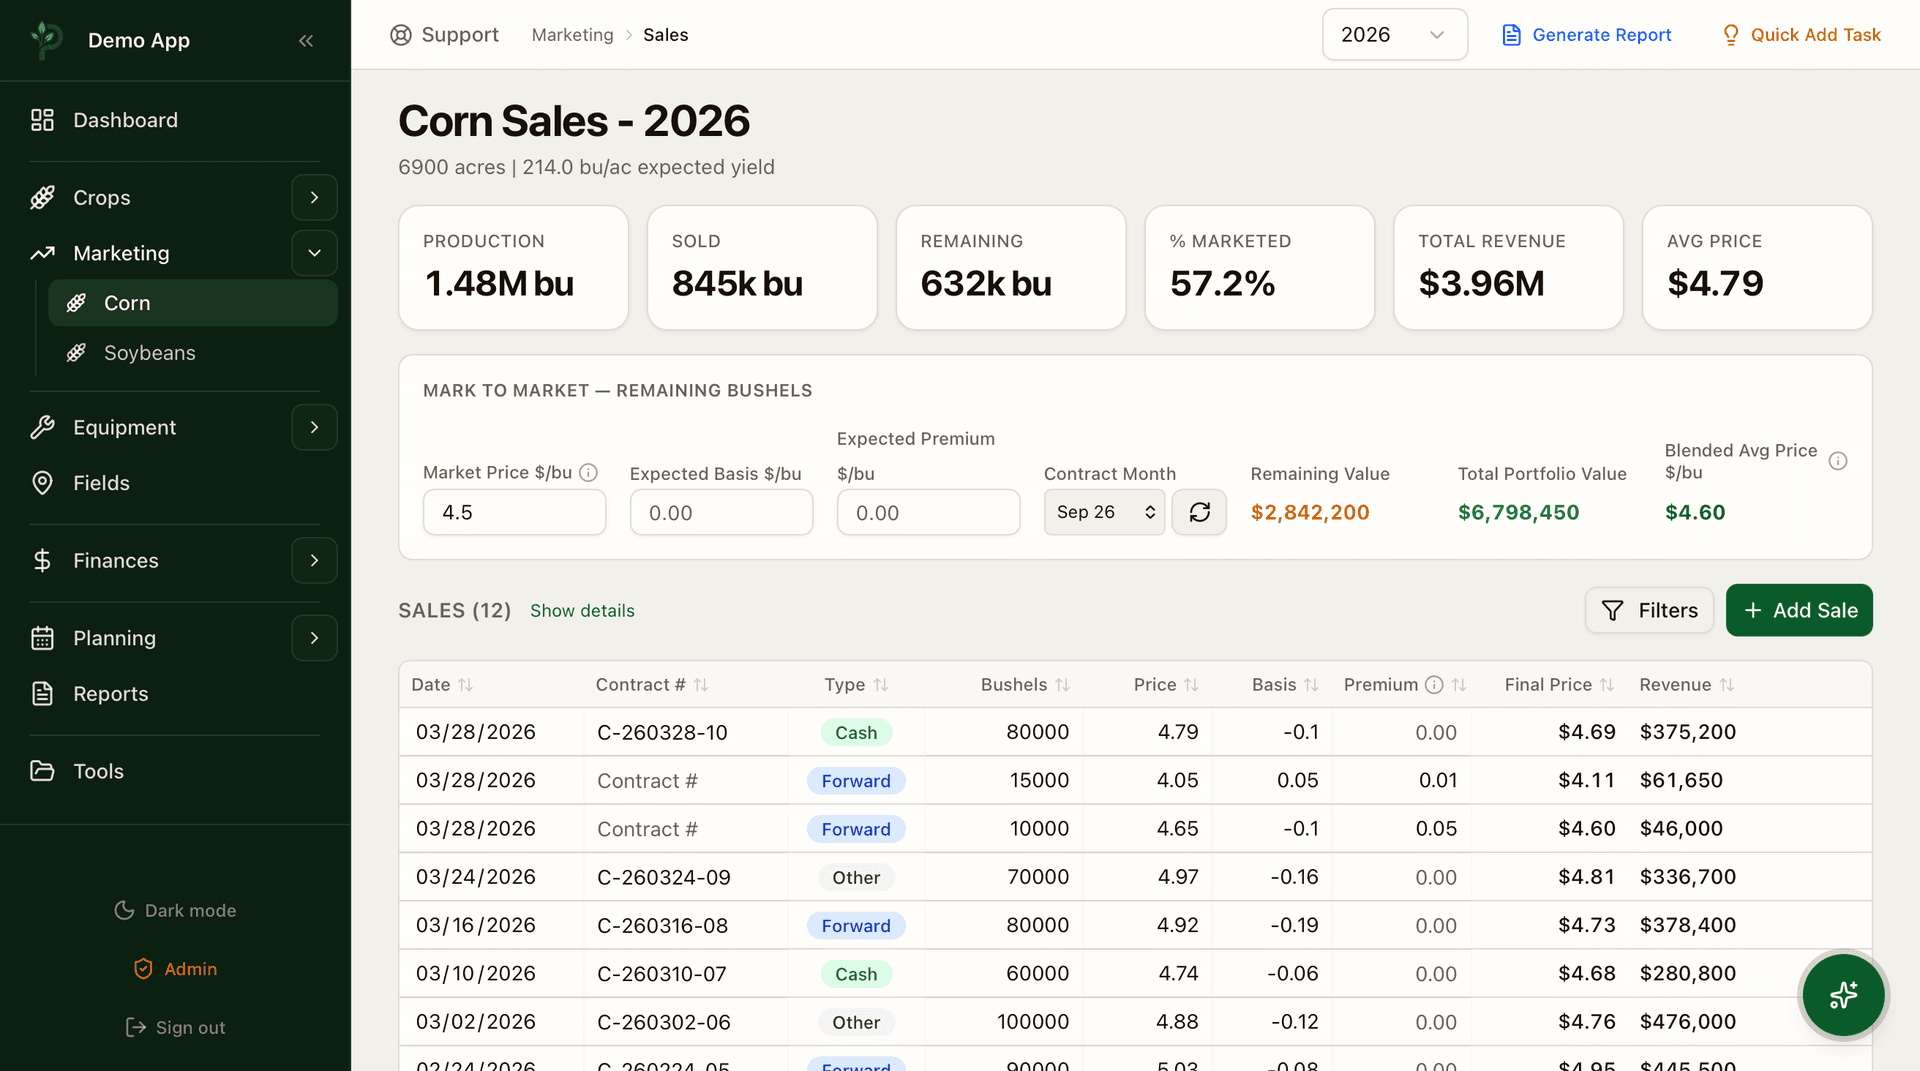Open Support via the life-ring icon

tap(400, 34)
